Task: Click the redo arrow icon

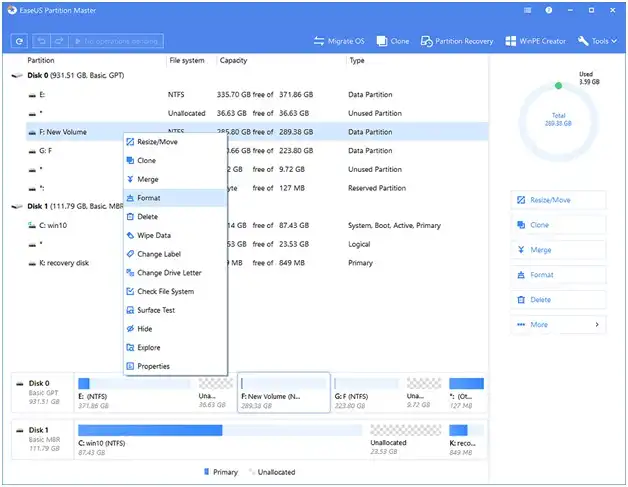Action: click(59, 41)
